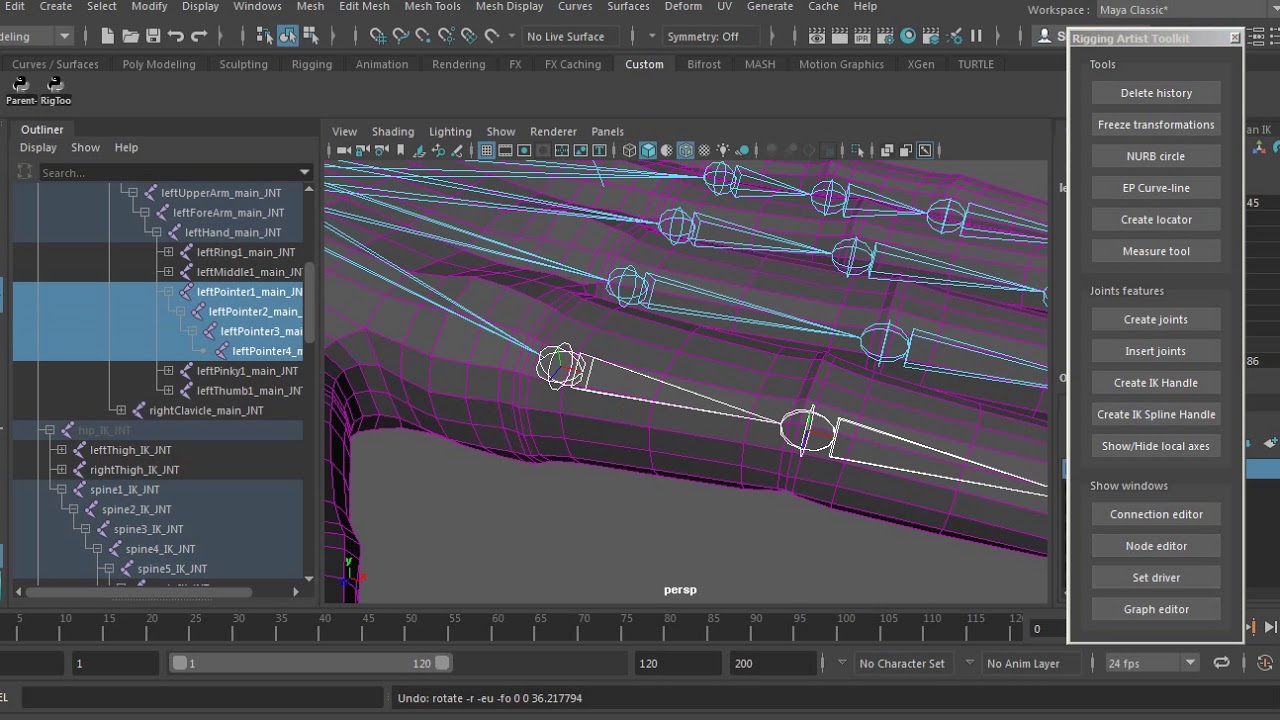This screenshot has width=1280, height=720.
Task: Open the No Character Set dropdown arrow
Action: [x=842, y=663]
